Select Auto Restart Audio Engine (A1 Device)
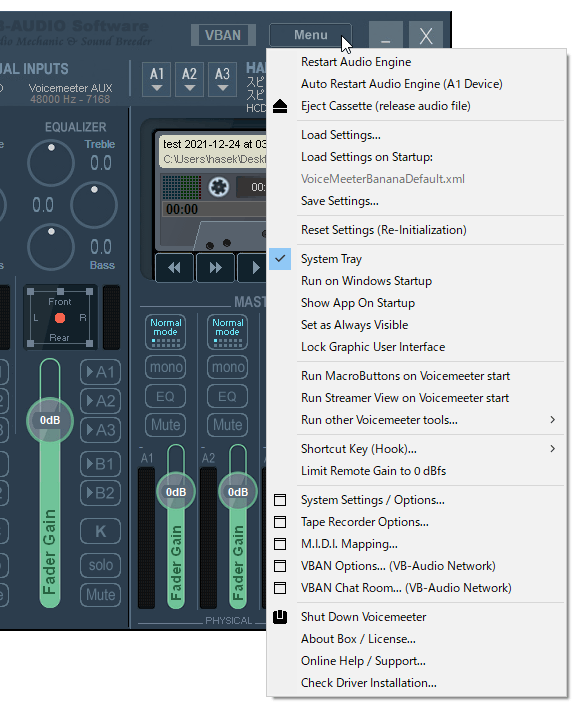The width and height of the screenshot is (580, 710). (x=416, y=84)
